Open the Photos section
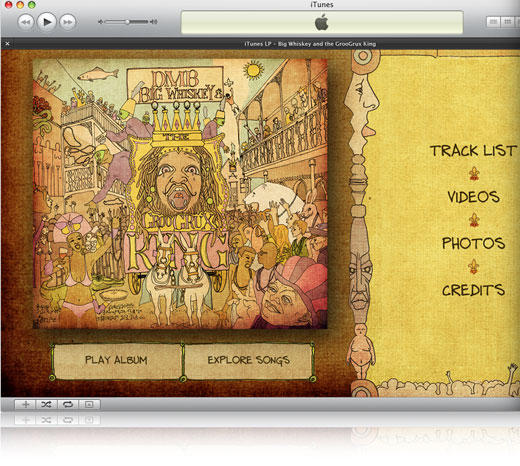This screenshot has width=520, height=466. point(473,243)
